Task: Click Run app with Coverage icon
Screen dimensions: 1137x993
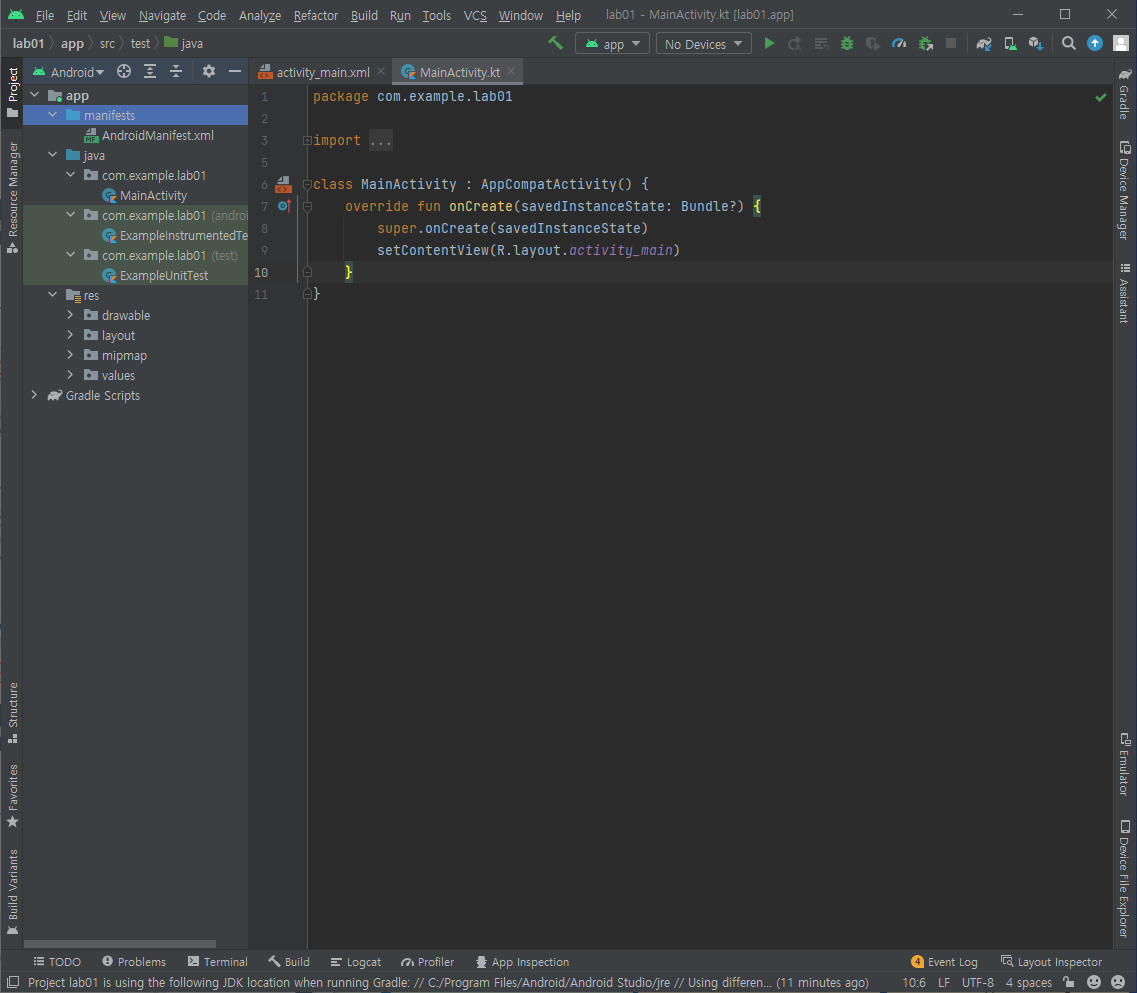Action: pos(872,44)
